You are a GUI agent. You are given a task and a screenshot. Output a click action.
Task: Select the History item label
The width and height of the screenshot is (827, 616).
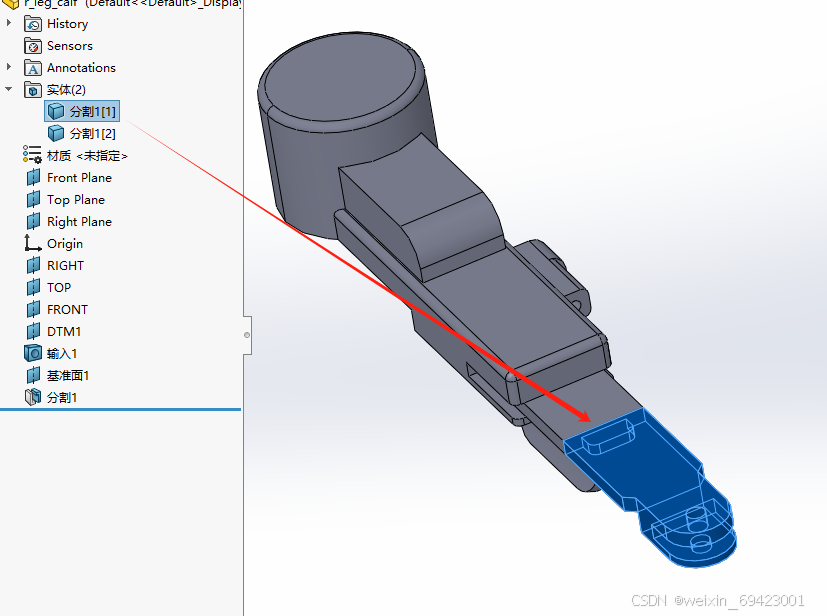pyautogui.click(x=68, y=24)
